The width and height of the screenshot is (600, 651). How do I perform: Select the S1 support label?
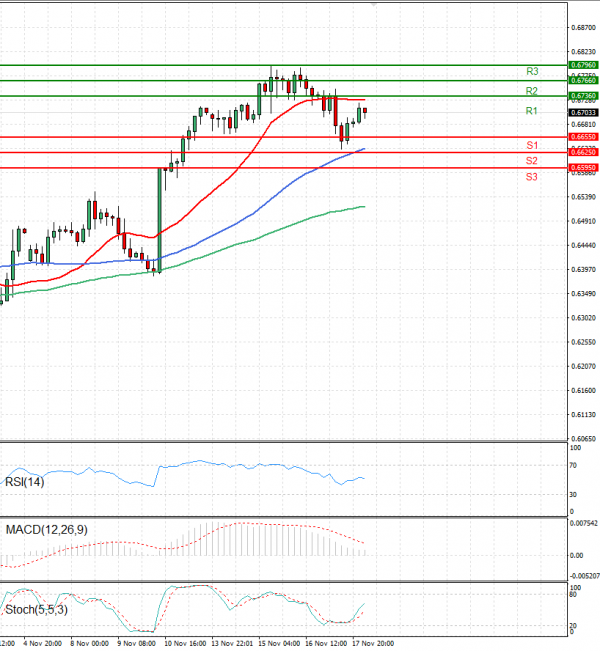click(x=532, y=145)
